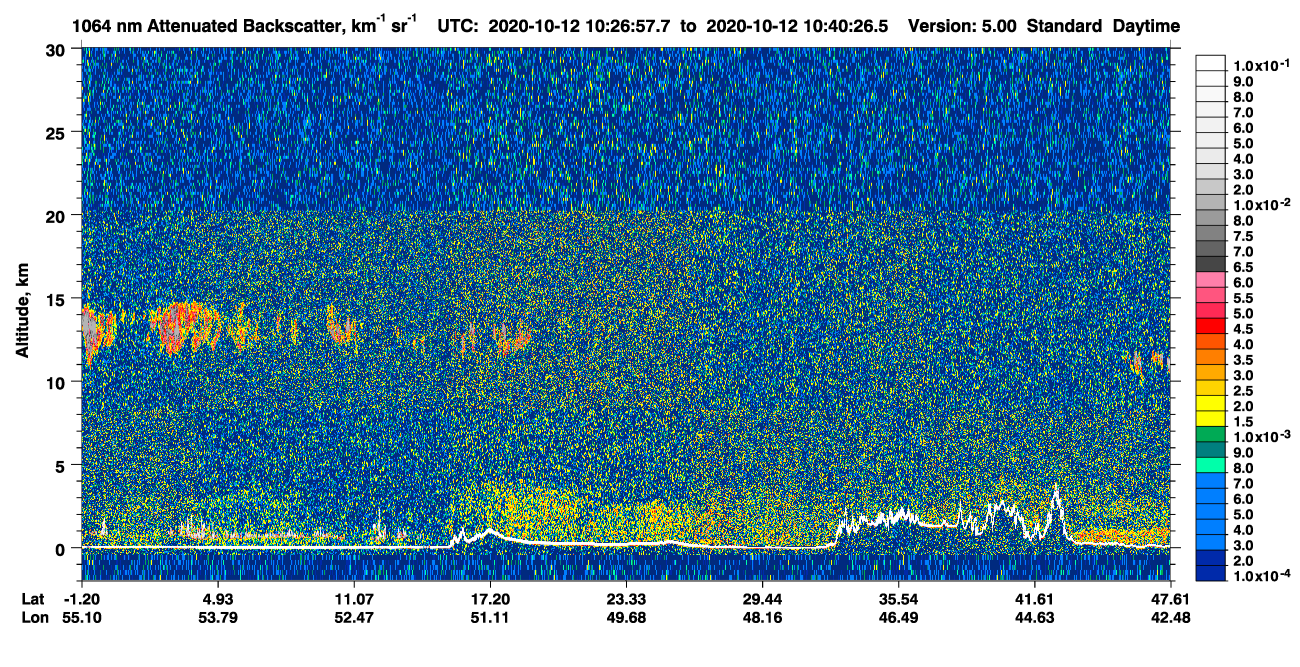Viewport: 1300px width, 667px height.
Task: Click the longitude value 44.63
Action: tap(1034, 617)
